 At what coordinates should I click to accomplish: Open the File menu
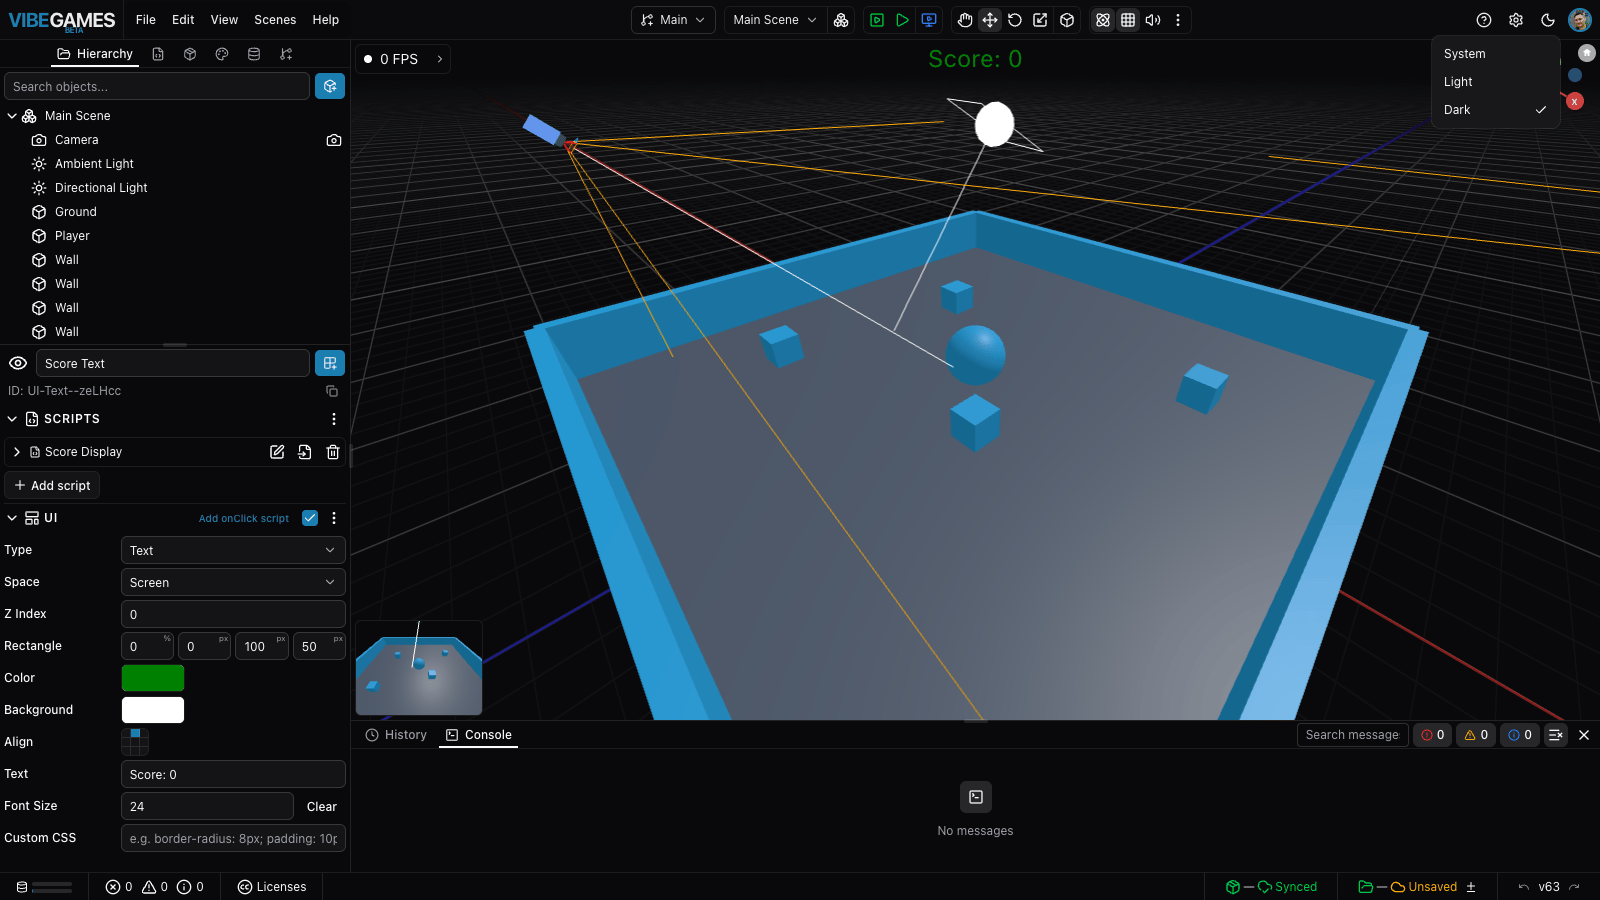[x=146, y=20]
